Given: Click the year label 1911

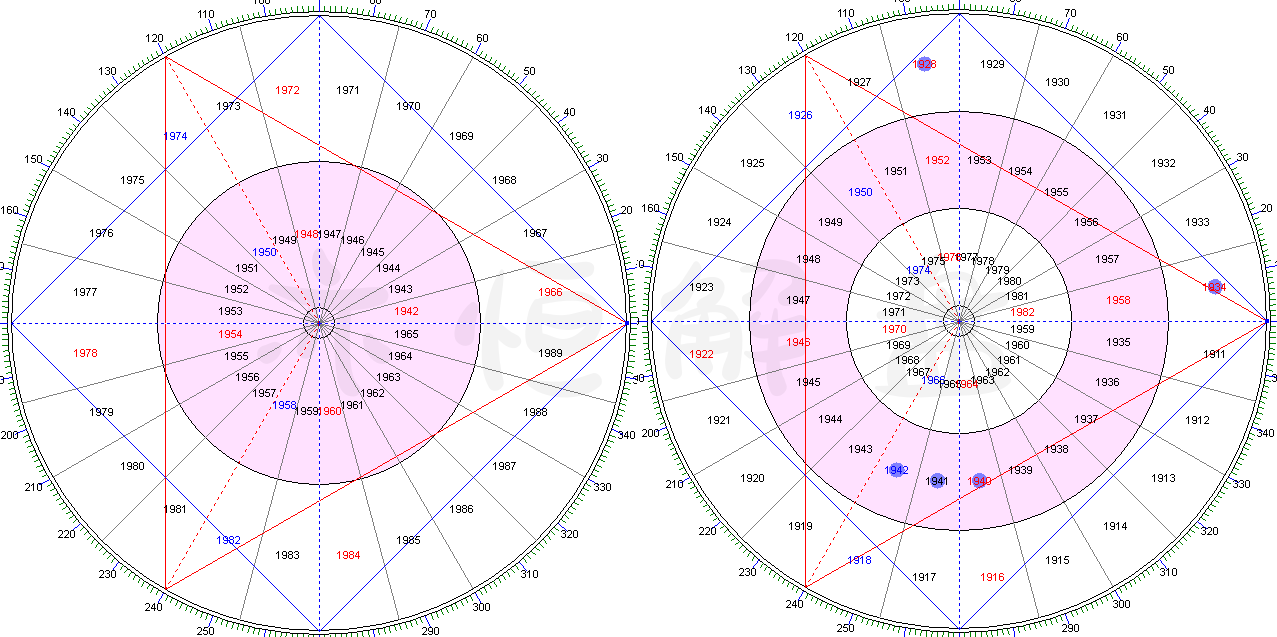Looking at the screenshot, I should (x=1214, y=354).
